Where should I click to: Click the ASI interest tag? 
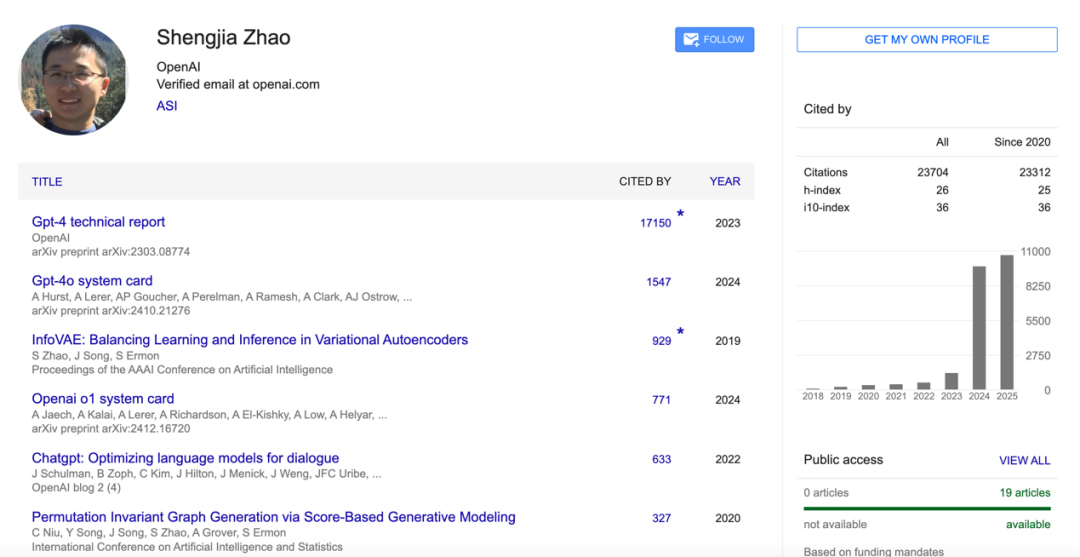click(x=166, y=105)
